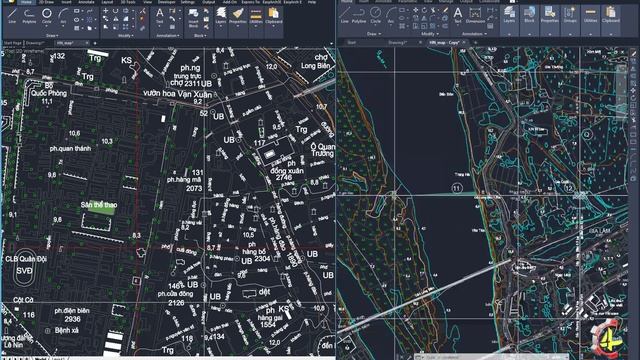This screenshot has width=640, height=360.
Task: Expand the Draw panel in left window
Action: click(x=52, y=36)
